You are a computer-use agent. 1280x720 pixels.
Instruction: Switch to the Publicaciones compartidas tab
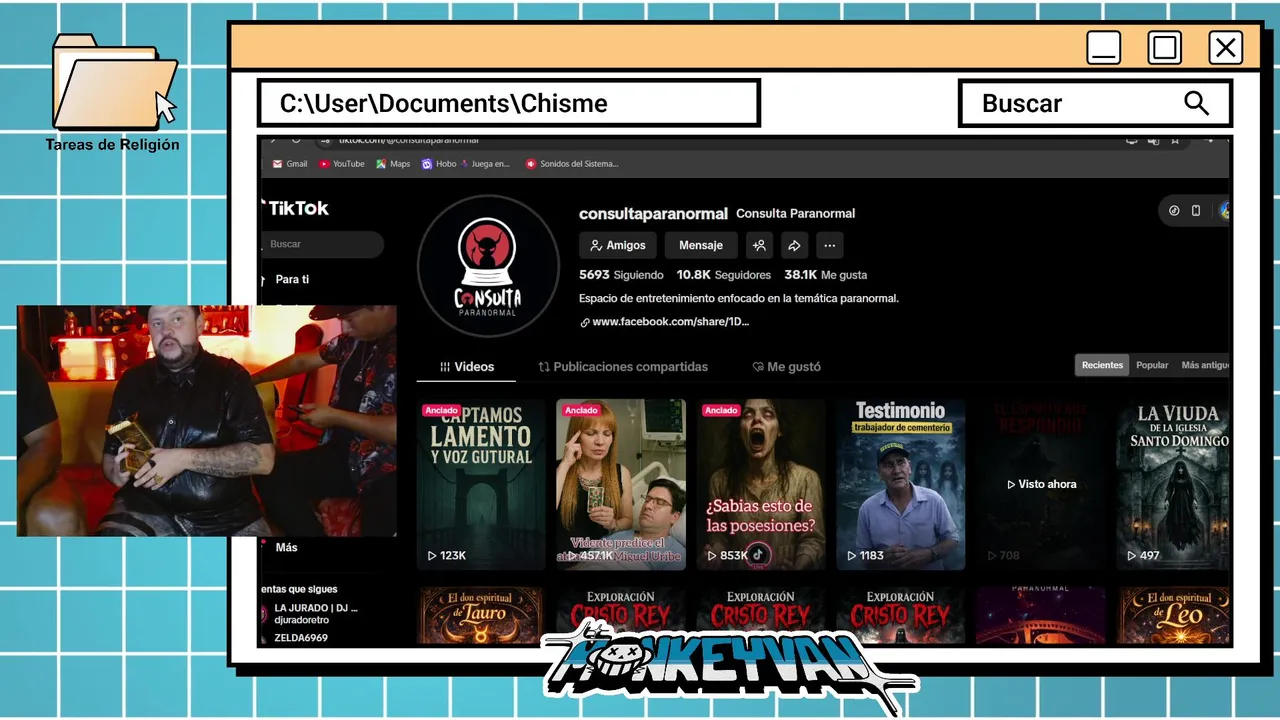(622, 367)
